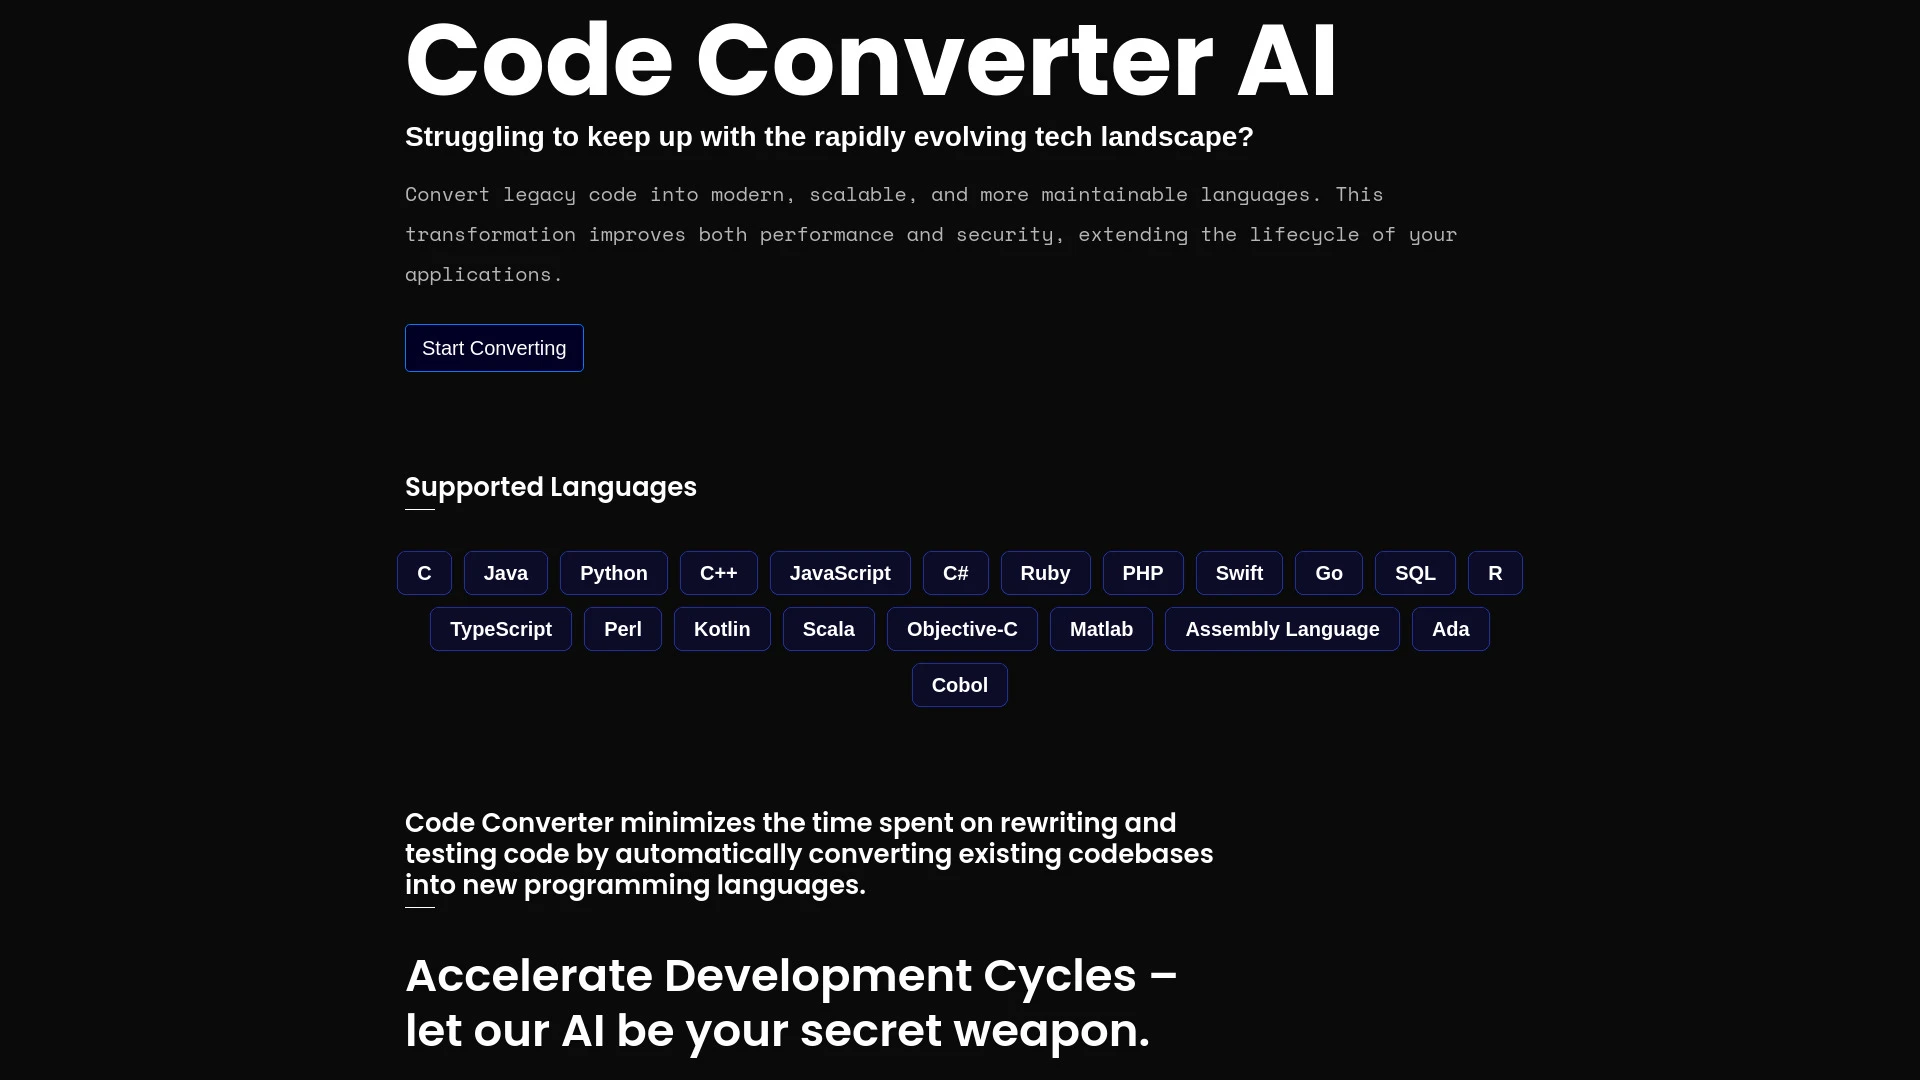1920x1080 pixels.
Task: Click the Python language tag
Action: (x=613, y=572)
